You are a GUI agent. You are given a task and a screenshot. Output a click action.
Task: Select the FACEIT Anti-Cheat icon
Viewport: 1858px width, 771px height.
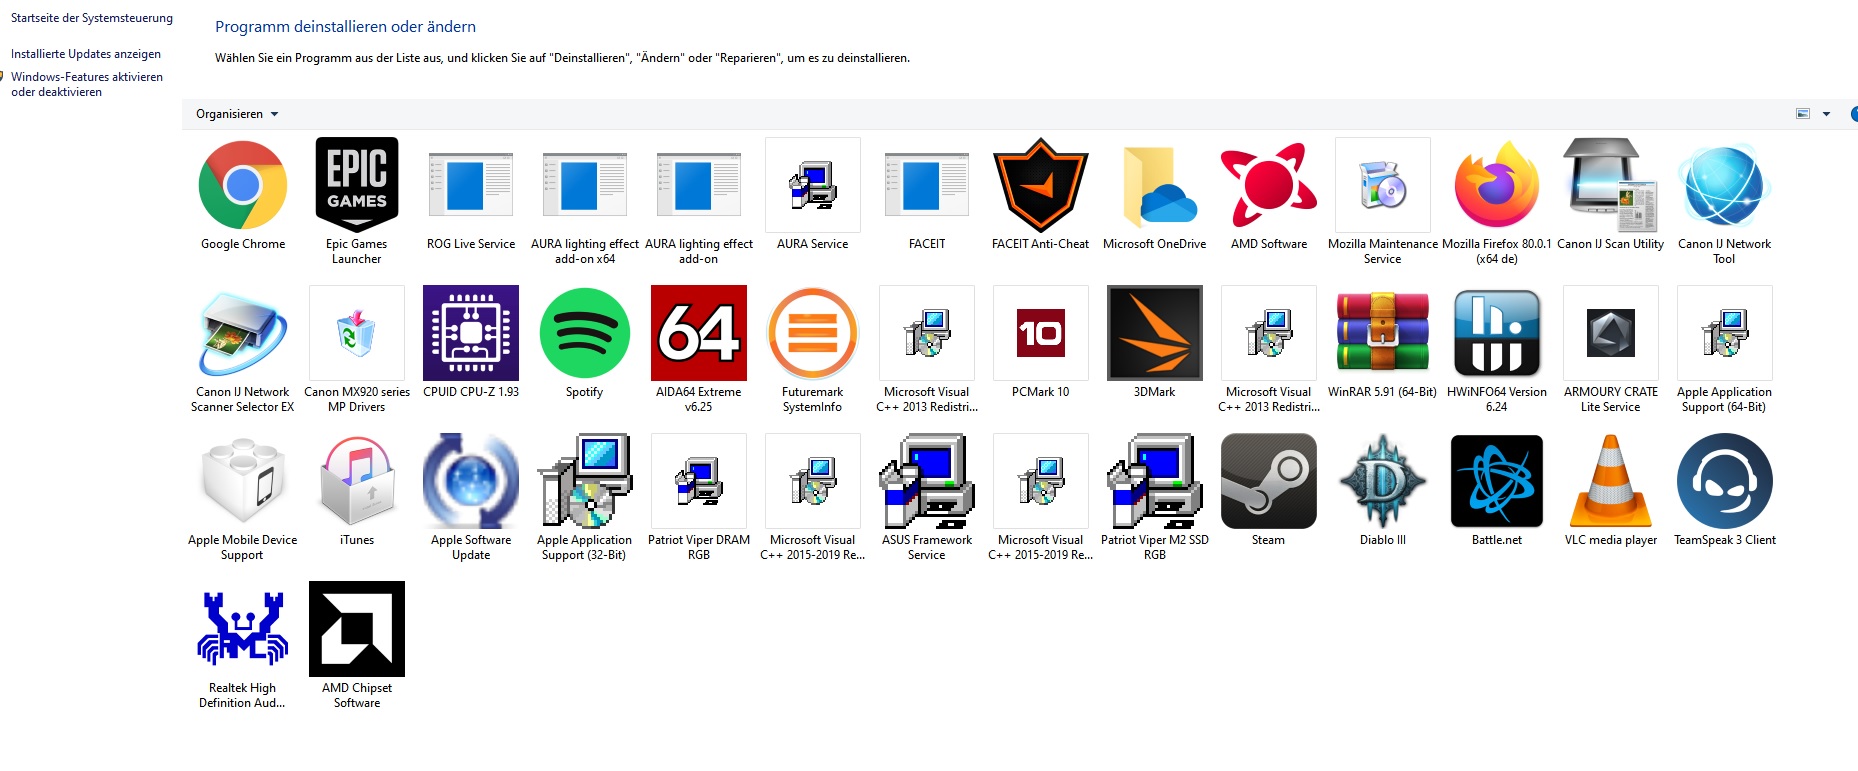click(1041, 185)
